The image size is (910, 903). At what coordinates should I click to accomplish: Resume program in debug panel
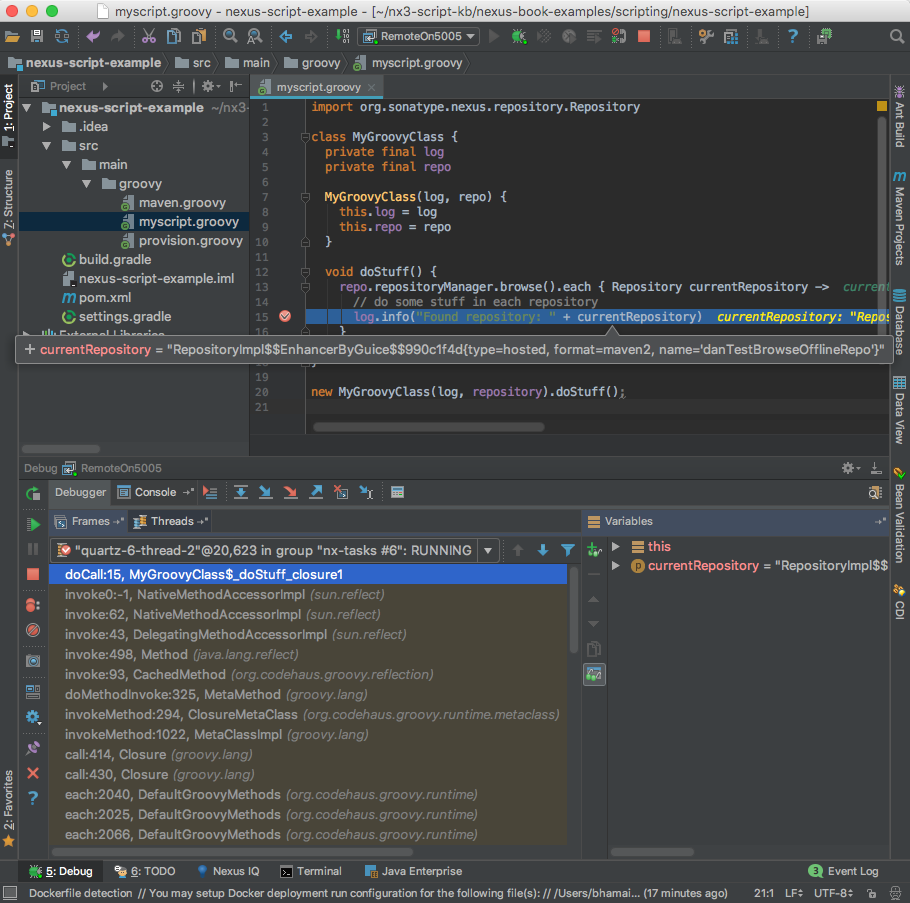[x=33, y=523]
